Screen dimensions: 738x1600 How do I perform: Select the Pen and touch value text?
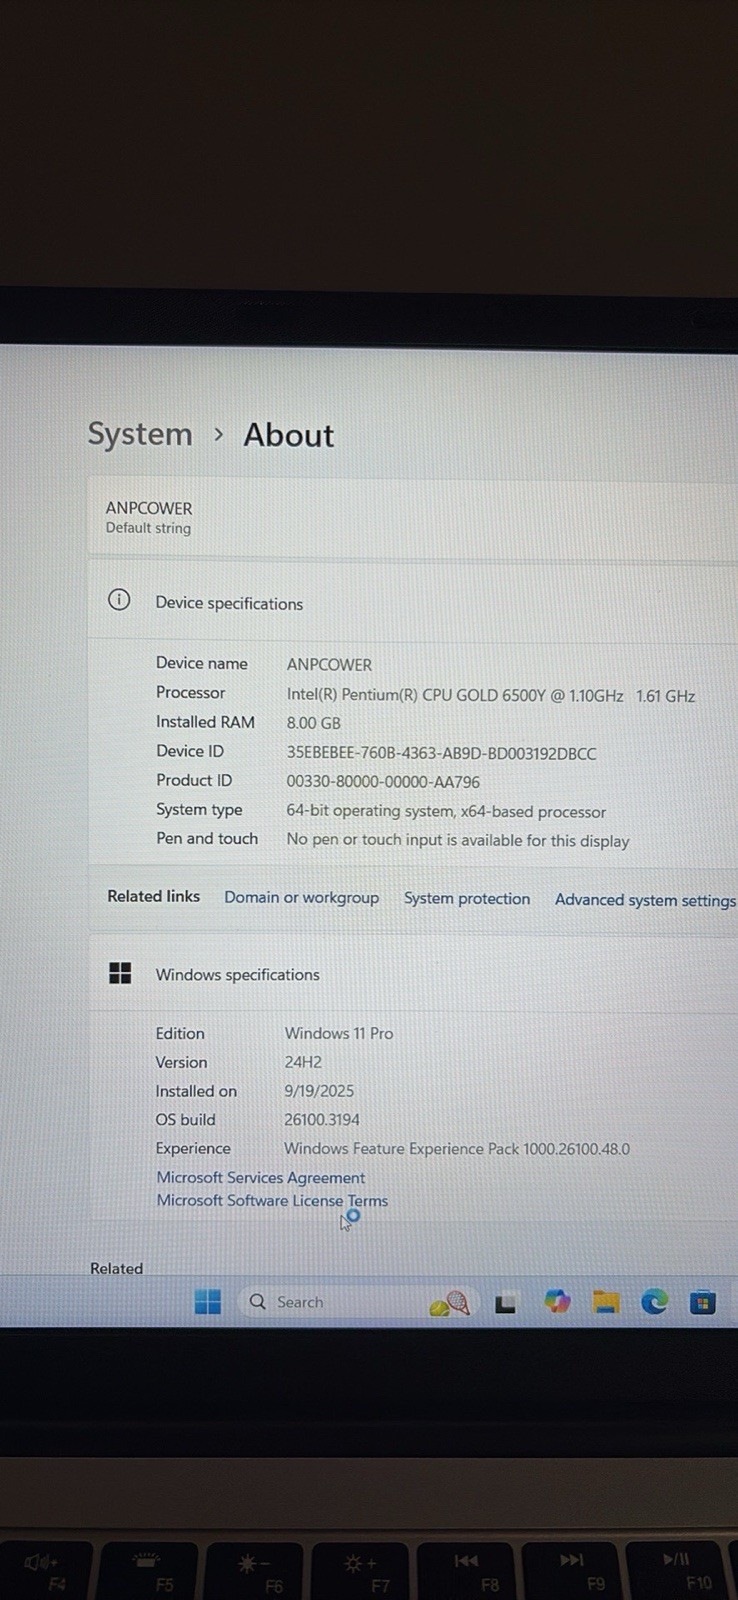pyautogui.click(x=458, y=840)
